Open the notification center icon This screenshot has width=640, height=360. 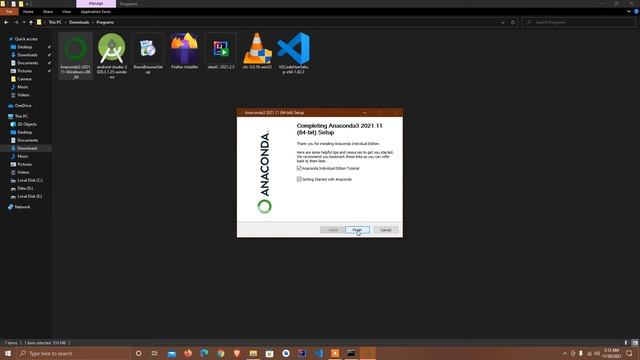[x=629, y=353]
